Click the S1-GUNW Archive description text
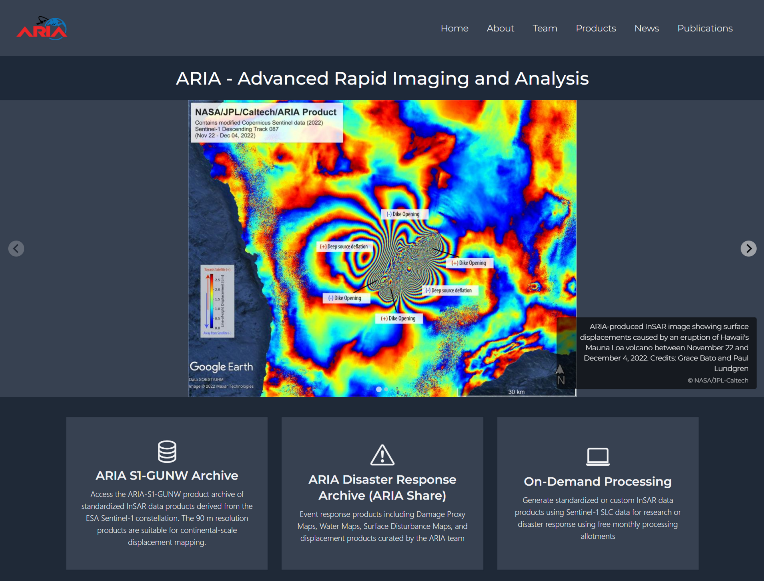Viewport: 764px width, 581px height. tap(167, 518)
